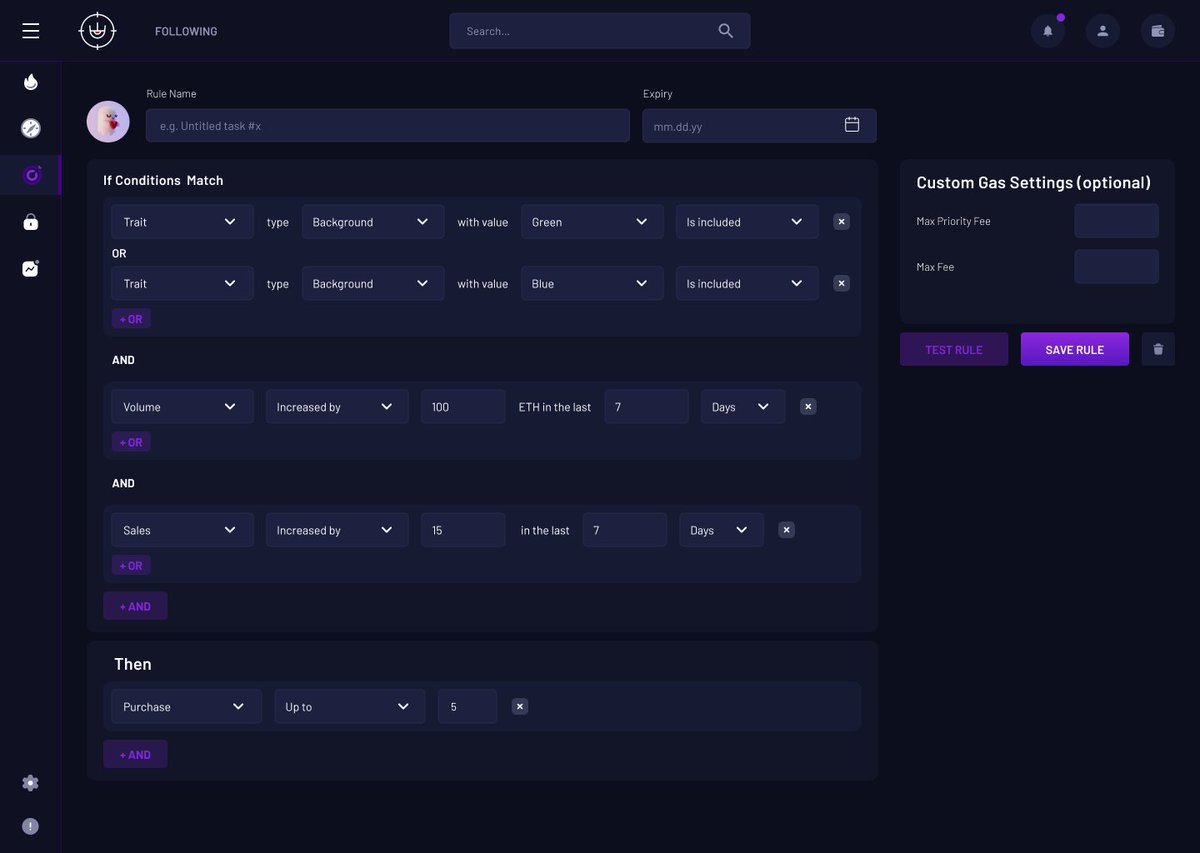1200x853 pixels.
Task: Remove the Blue trait condition
Action: (x=841, y=283)
